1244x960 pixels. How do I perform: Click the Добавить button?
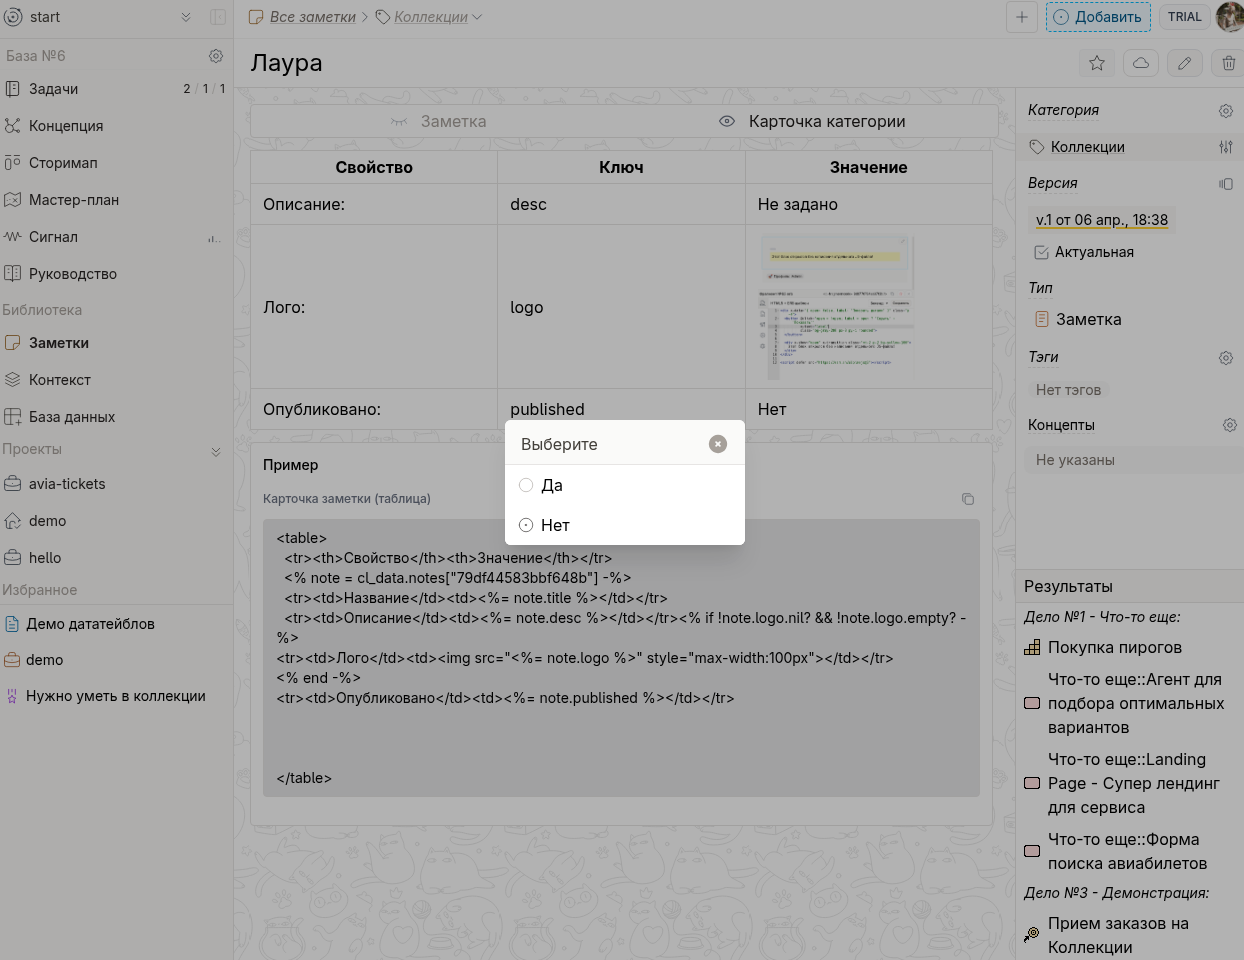click(1098, 17)
